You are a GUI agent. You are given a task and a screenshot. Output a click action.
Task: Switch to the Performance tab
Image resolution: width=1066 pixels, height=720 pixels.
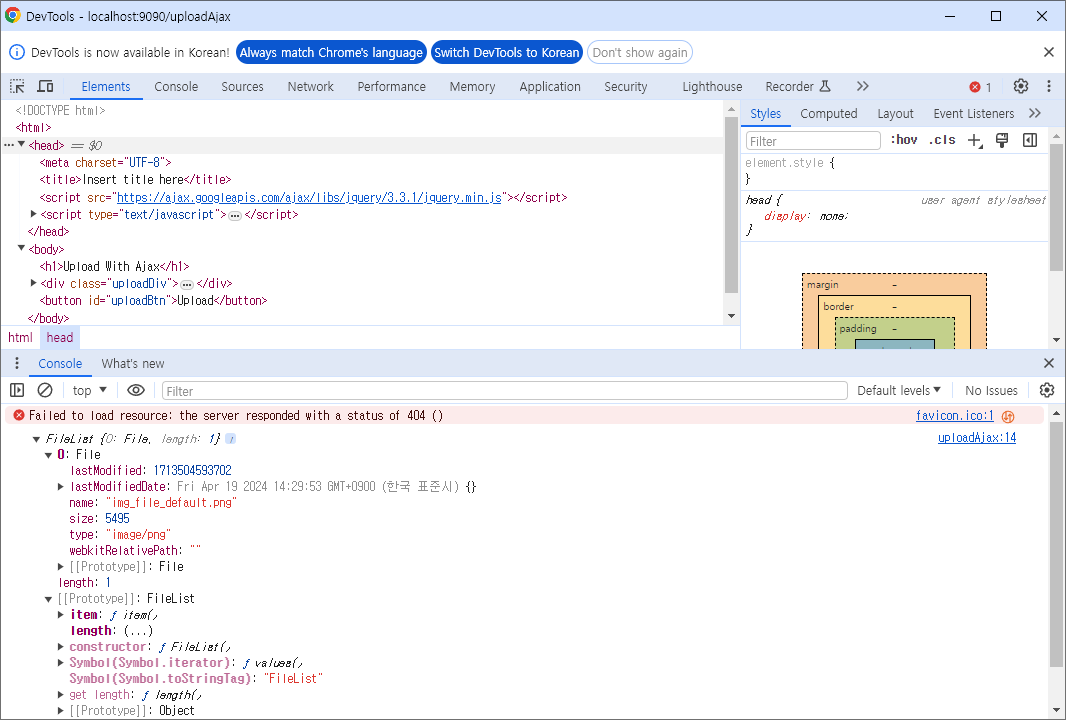click(x=392, y=86)
